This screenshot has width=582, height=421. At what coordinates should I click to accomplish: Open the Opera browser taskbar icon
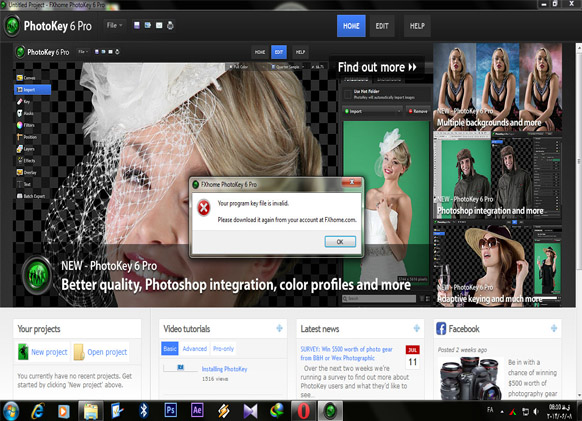pos(304,411)
